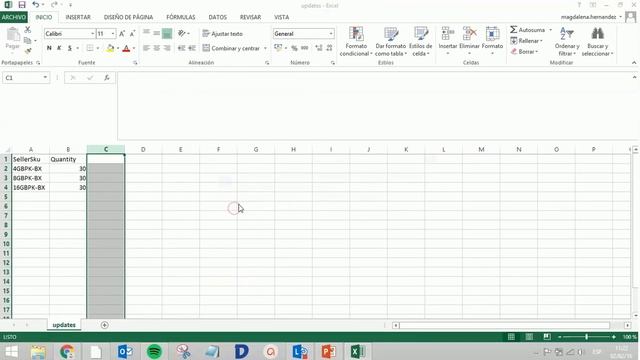Open font color dropdown arrow
This screenshot has width=640, height=360.
(134, 48)
